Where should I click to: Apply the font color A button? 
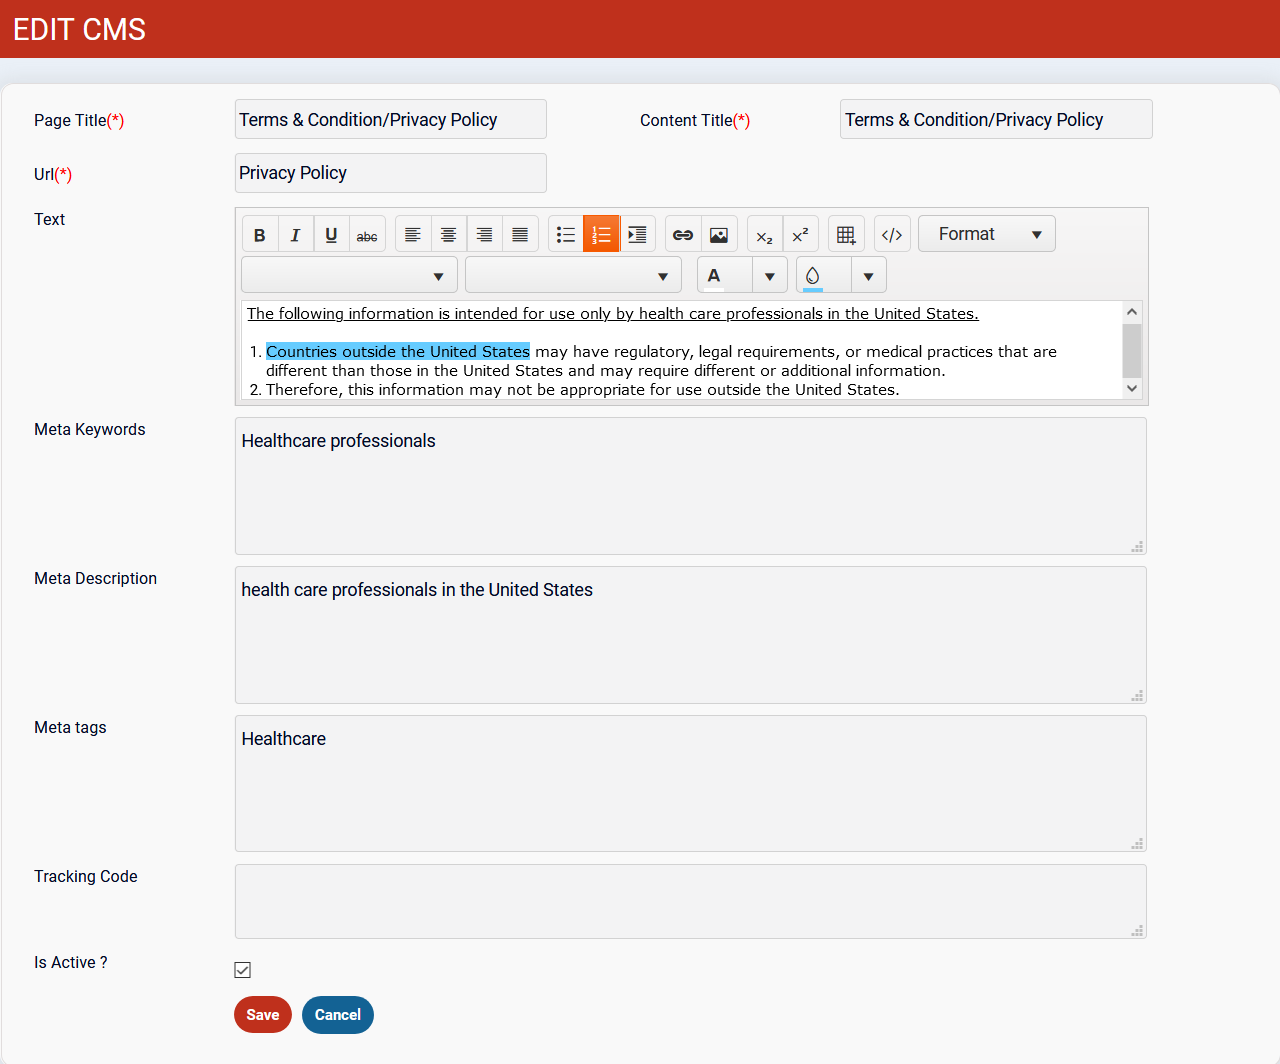coord(724,275)
